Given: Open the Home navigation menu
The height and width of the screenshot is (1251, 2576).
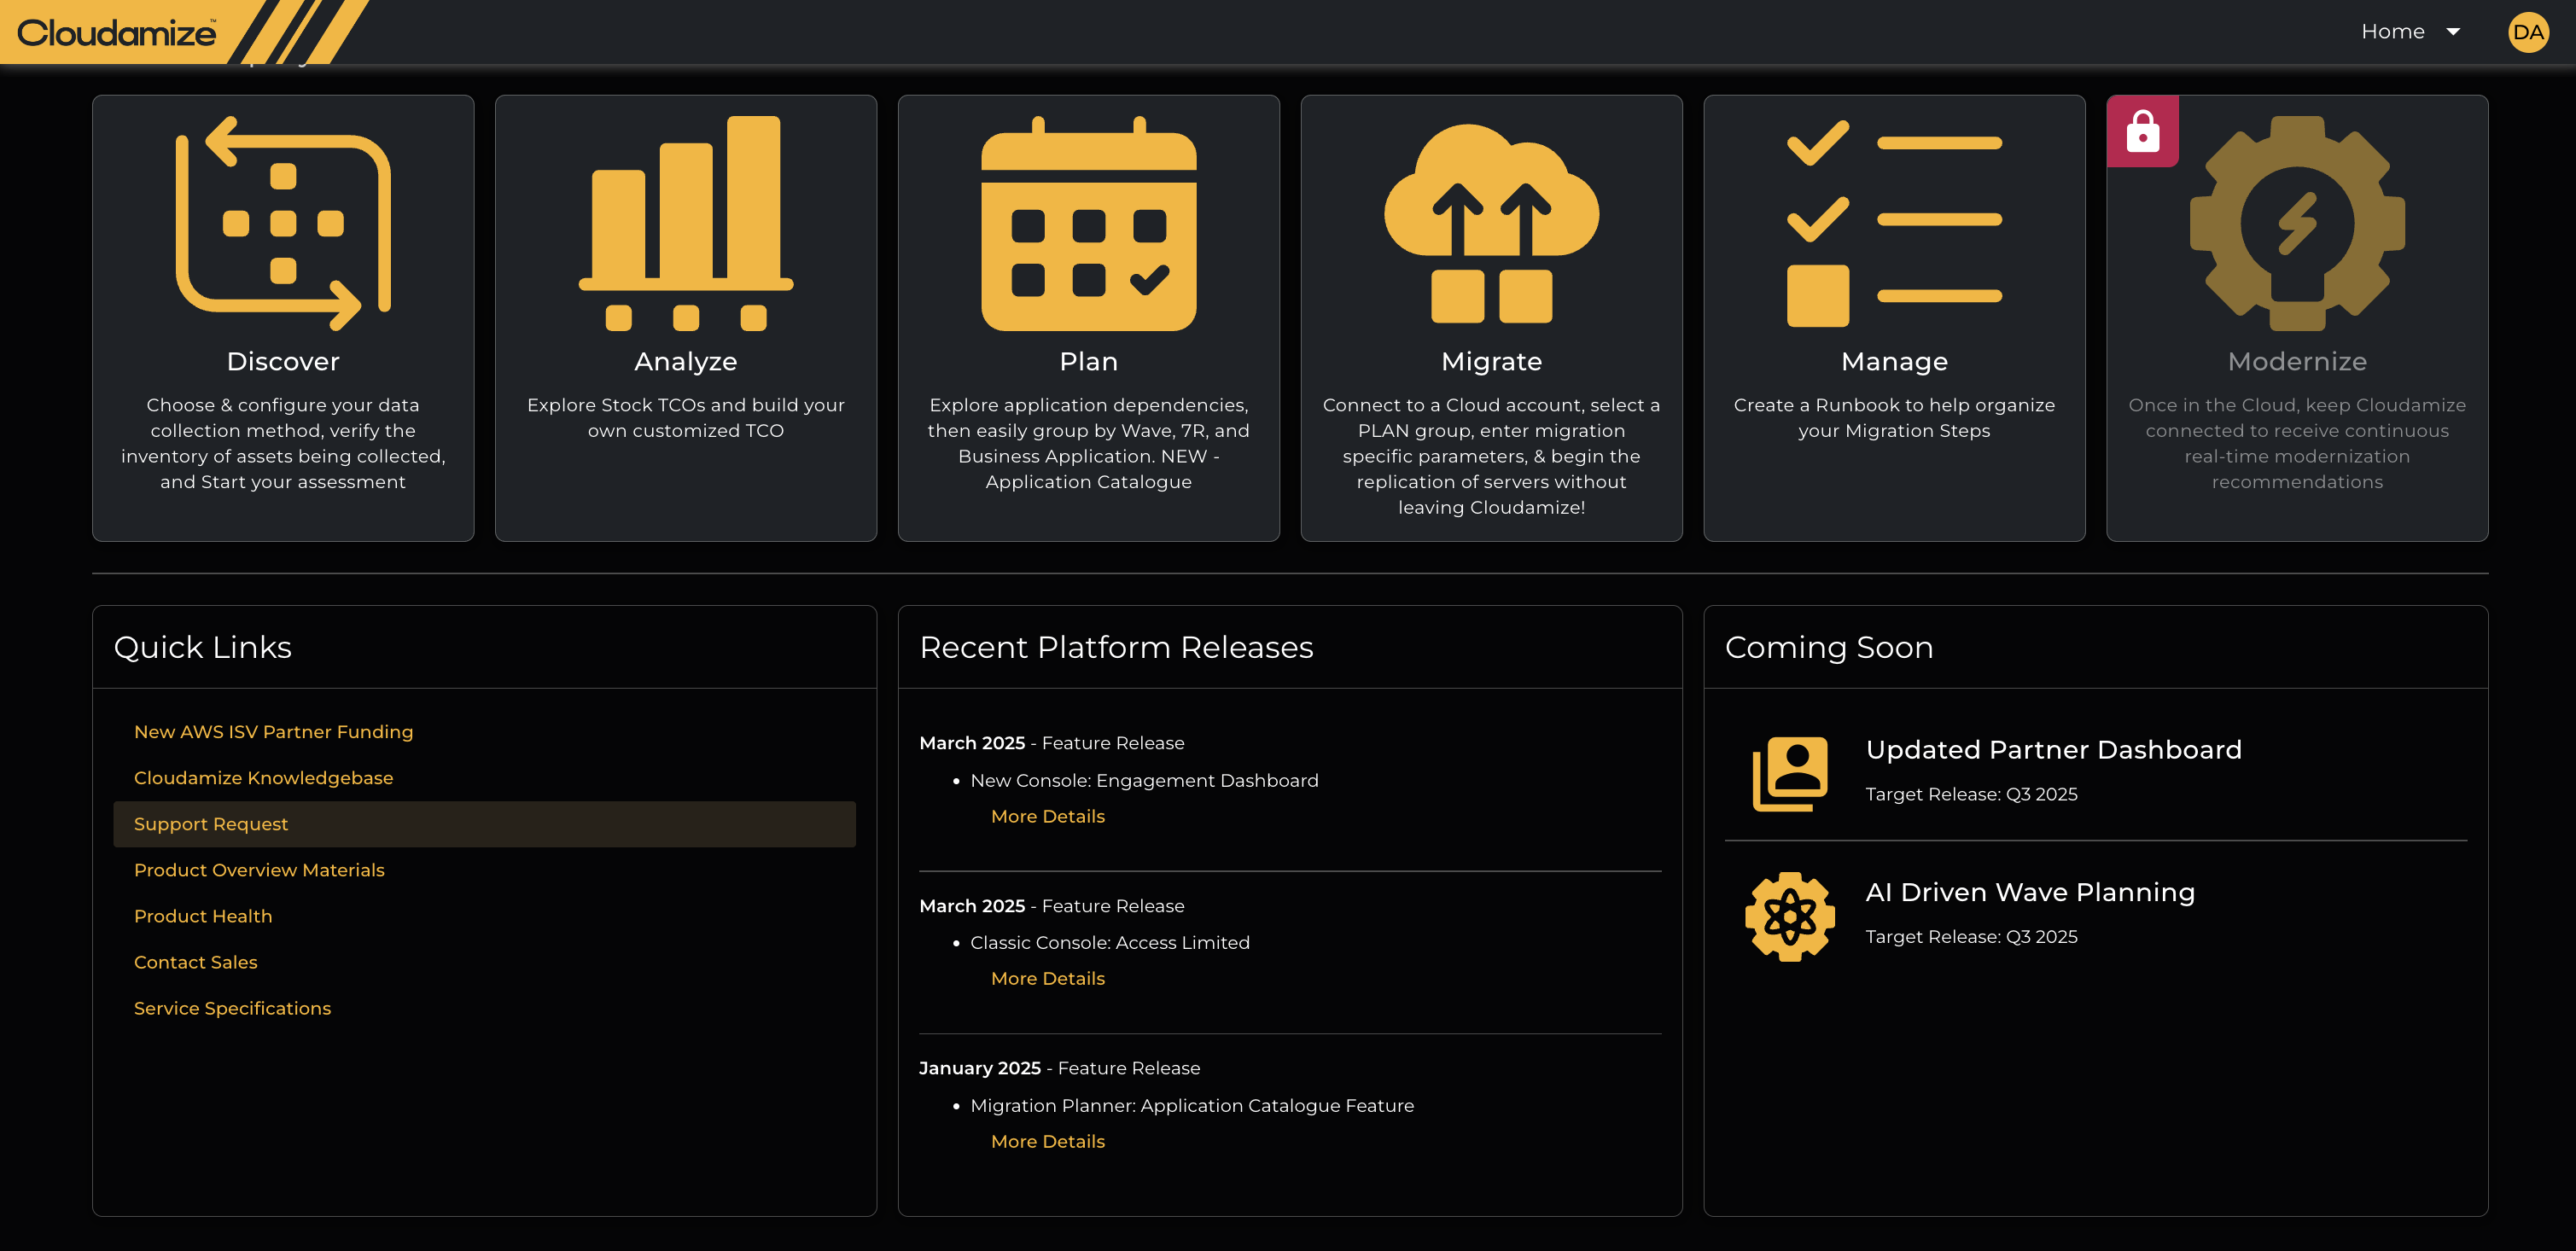Looking at the screenshot, I should tap(2392, 32).
